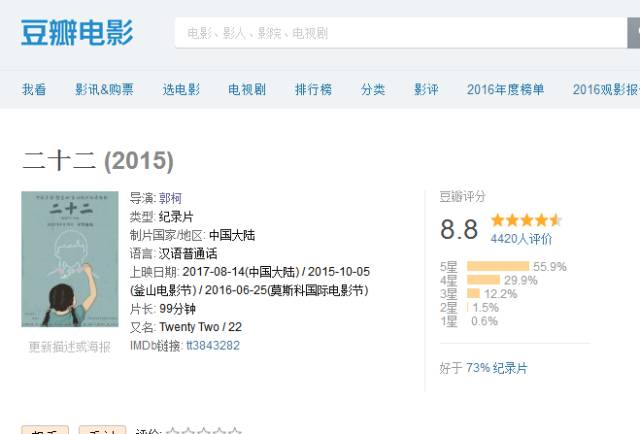This screenshot has width=640, height=434.
Task: Open the 我看 navigation tab
Action: 34,89
